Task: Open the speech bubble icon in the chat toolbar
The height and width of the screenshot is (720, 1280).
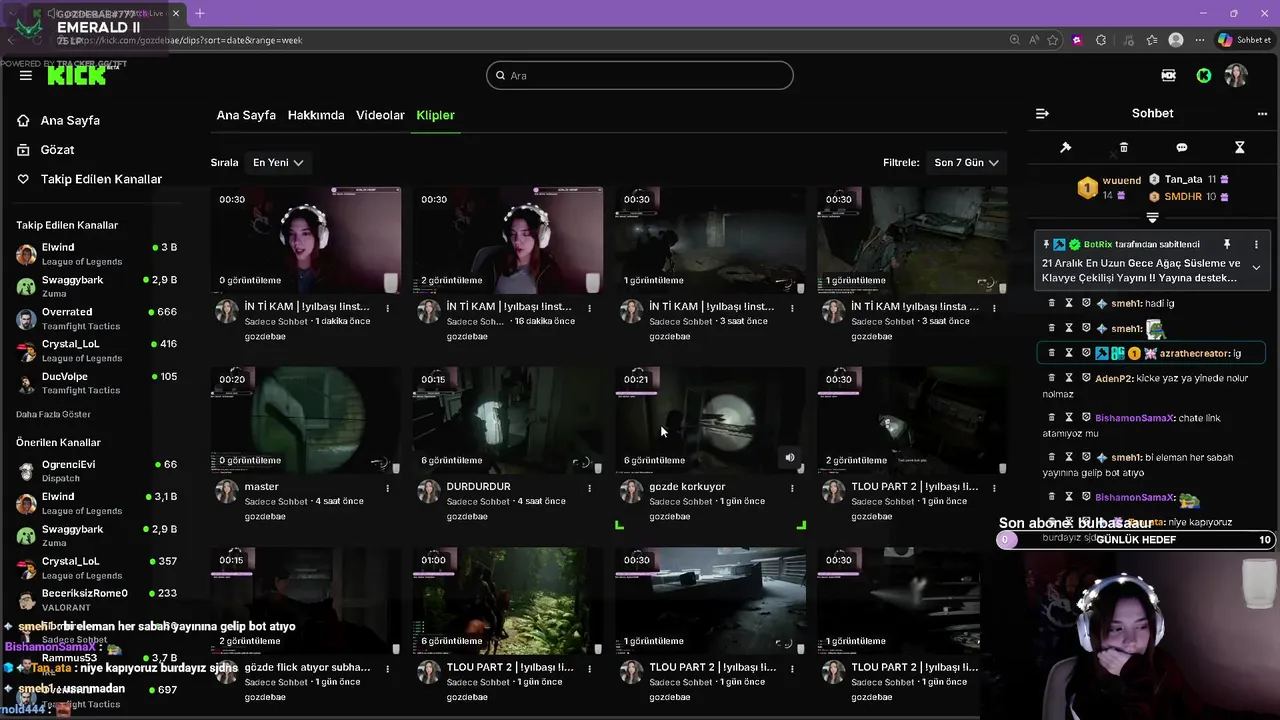Action: tap(1182, 147)
